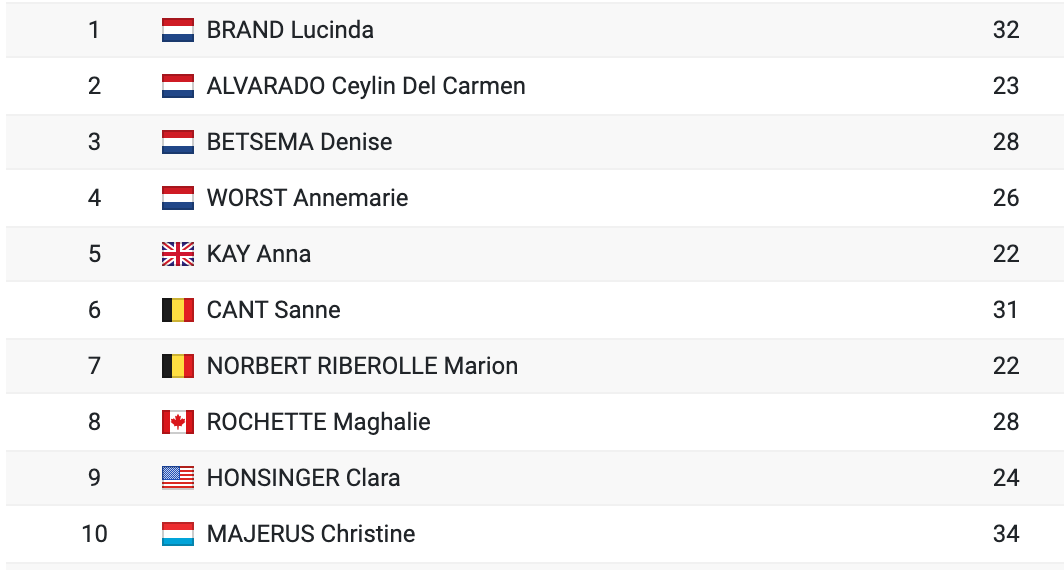This screenshot has height=570, width=1064.
Task: Open WORST Annemarie's profile
Action: (307, 198)
